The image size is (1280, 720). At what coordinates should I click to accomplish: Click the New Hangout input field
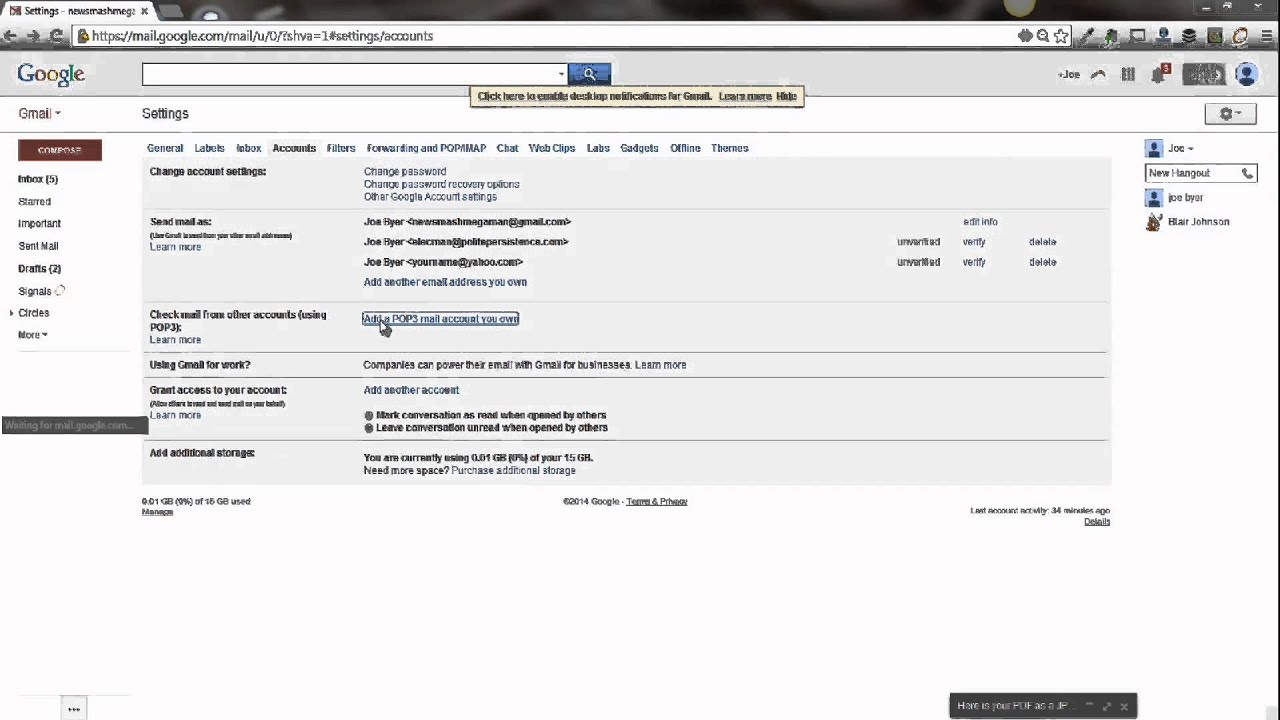[1192, 173]
